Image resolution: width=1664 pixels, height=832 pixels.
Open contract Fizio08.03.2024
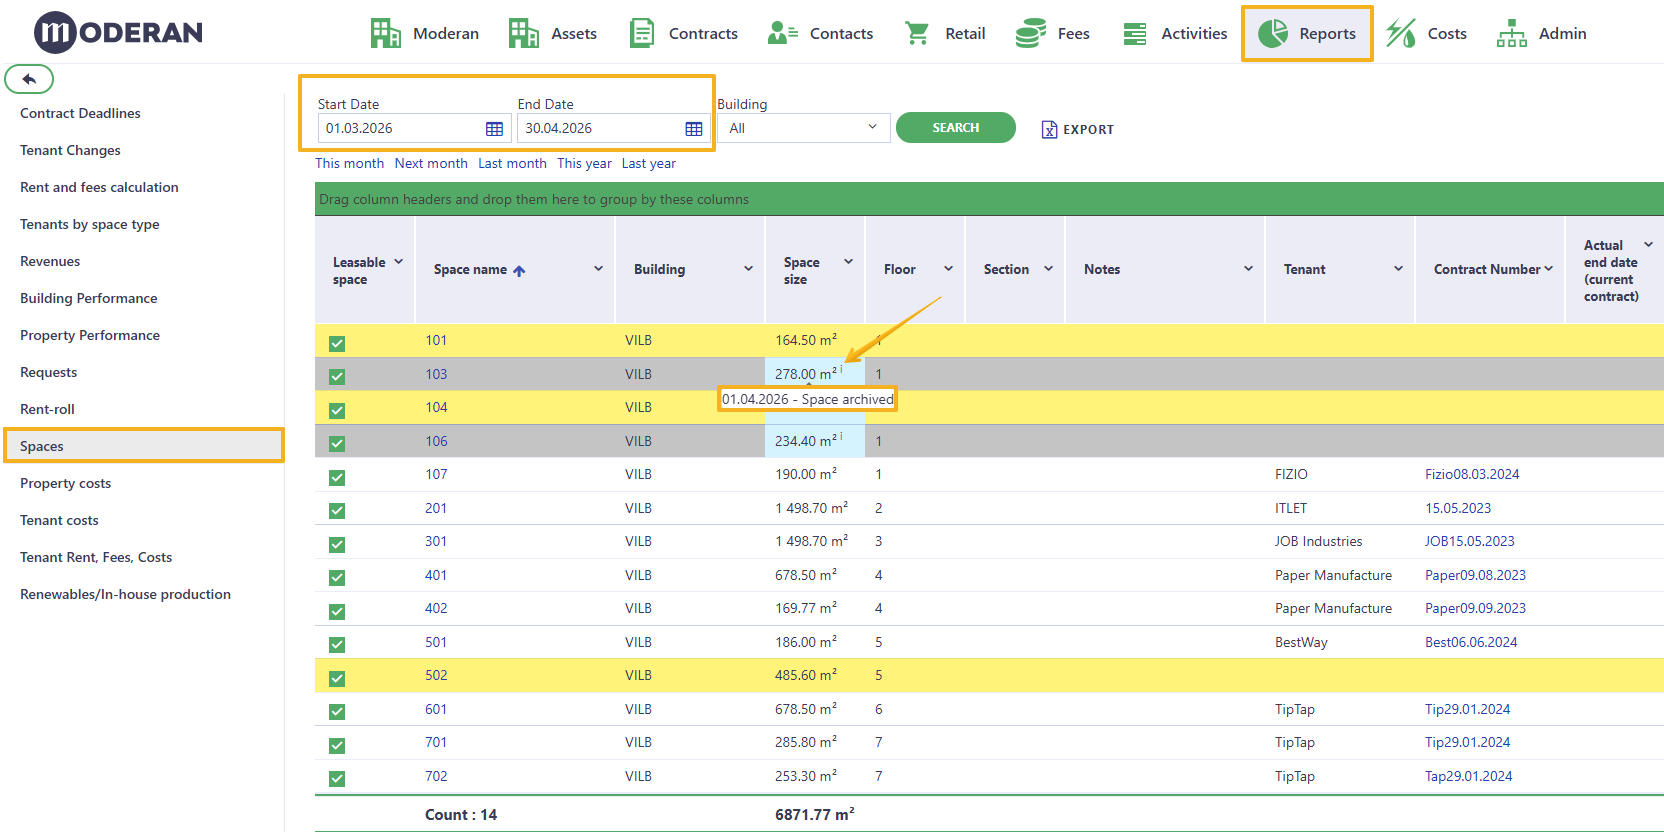pyautogui.click(x=1472, y=474)
